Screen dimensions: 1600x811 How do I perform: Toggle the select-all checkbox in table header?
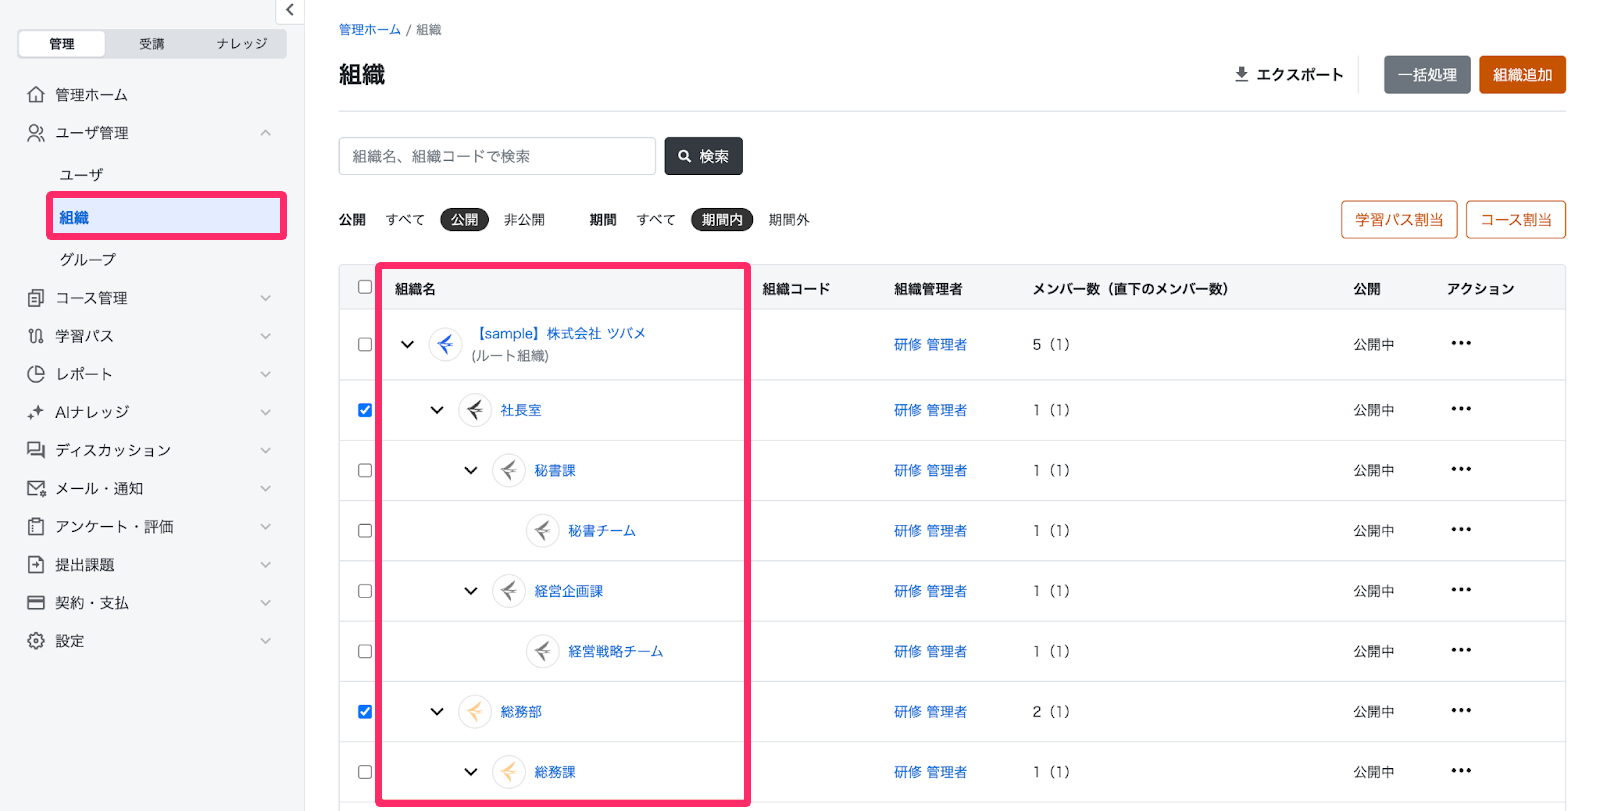tap(365, 287)
